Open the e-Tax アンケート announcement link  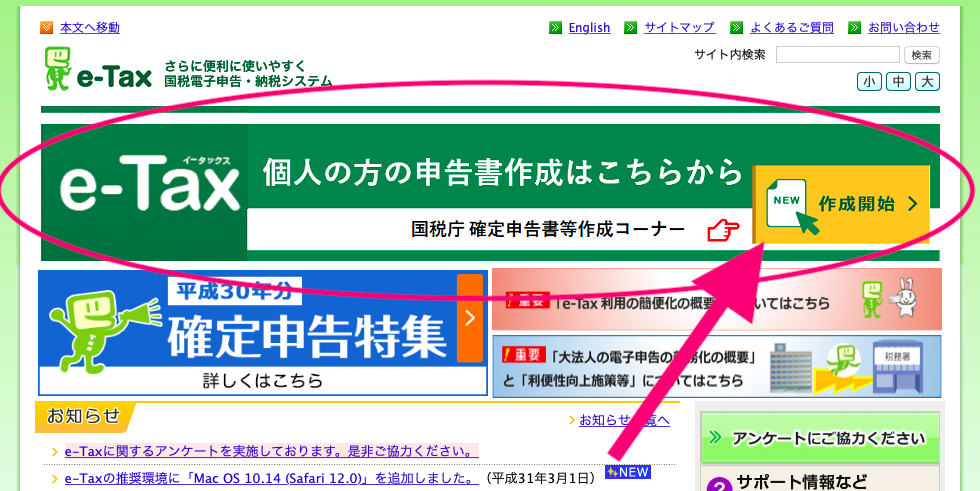tap(272, 451)
